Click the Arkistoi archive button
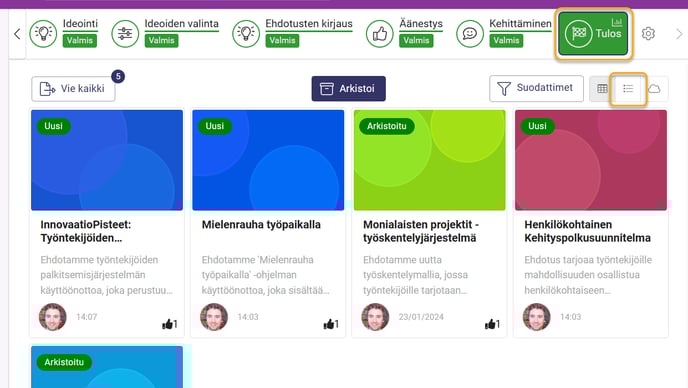Screen dimensions: 688x388 click(348, 89)
